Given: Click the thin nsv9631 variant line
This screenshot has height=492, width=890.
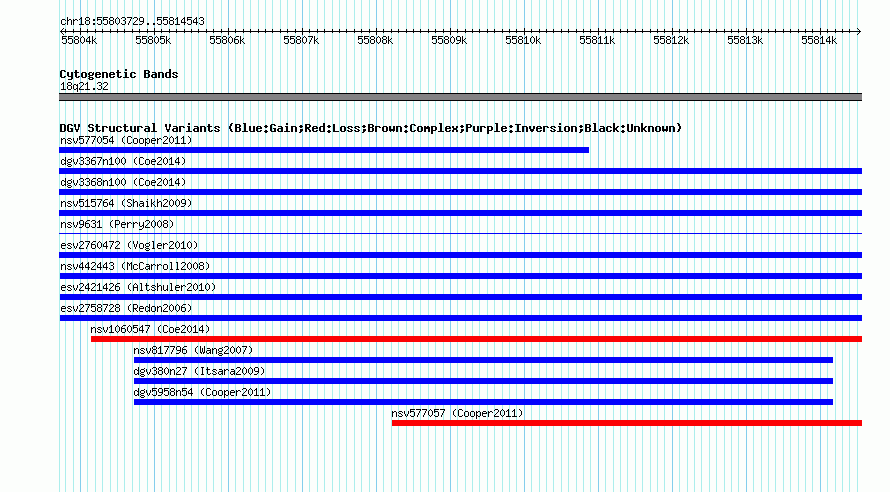Looking at the screenshot, I should [460, 233].
